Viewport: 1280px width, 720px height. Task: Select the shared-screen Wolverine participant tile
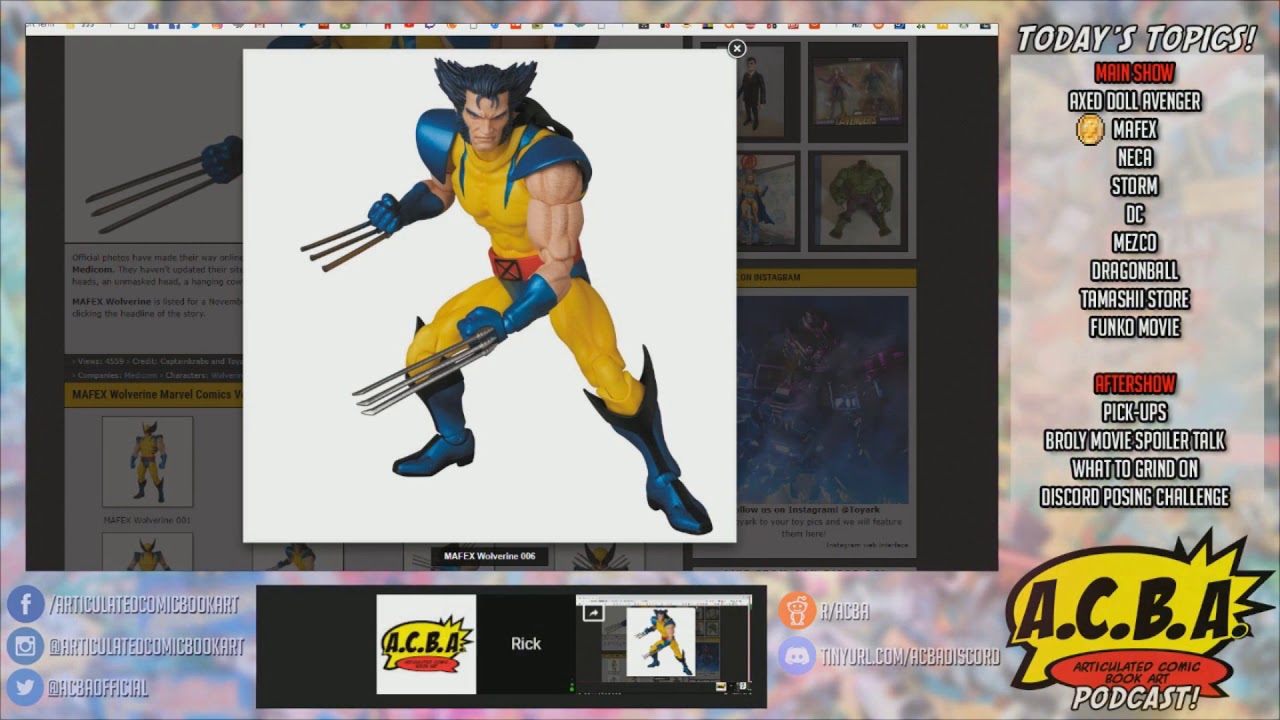click(664, 644)
